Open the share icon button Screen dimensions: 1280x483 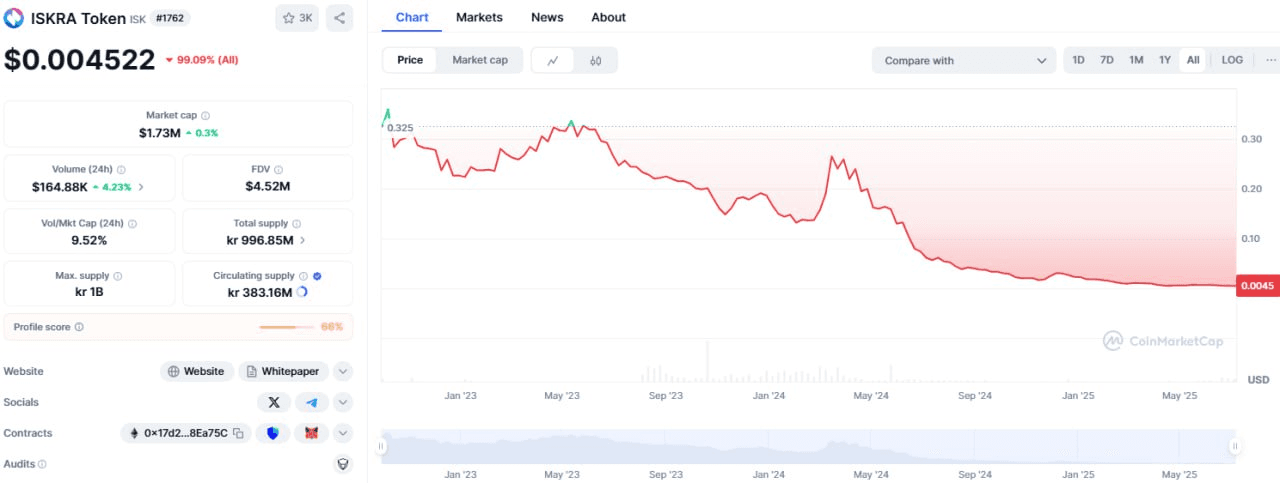[x=339, y=18]
